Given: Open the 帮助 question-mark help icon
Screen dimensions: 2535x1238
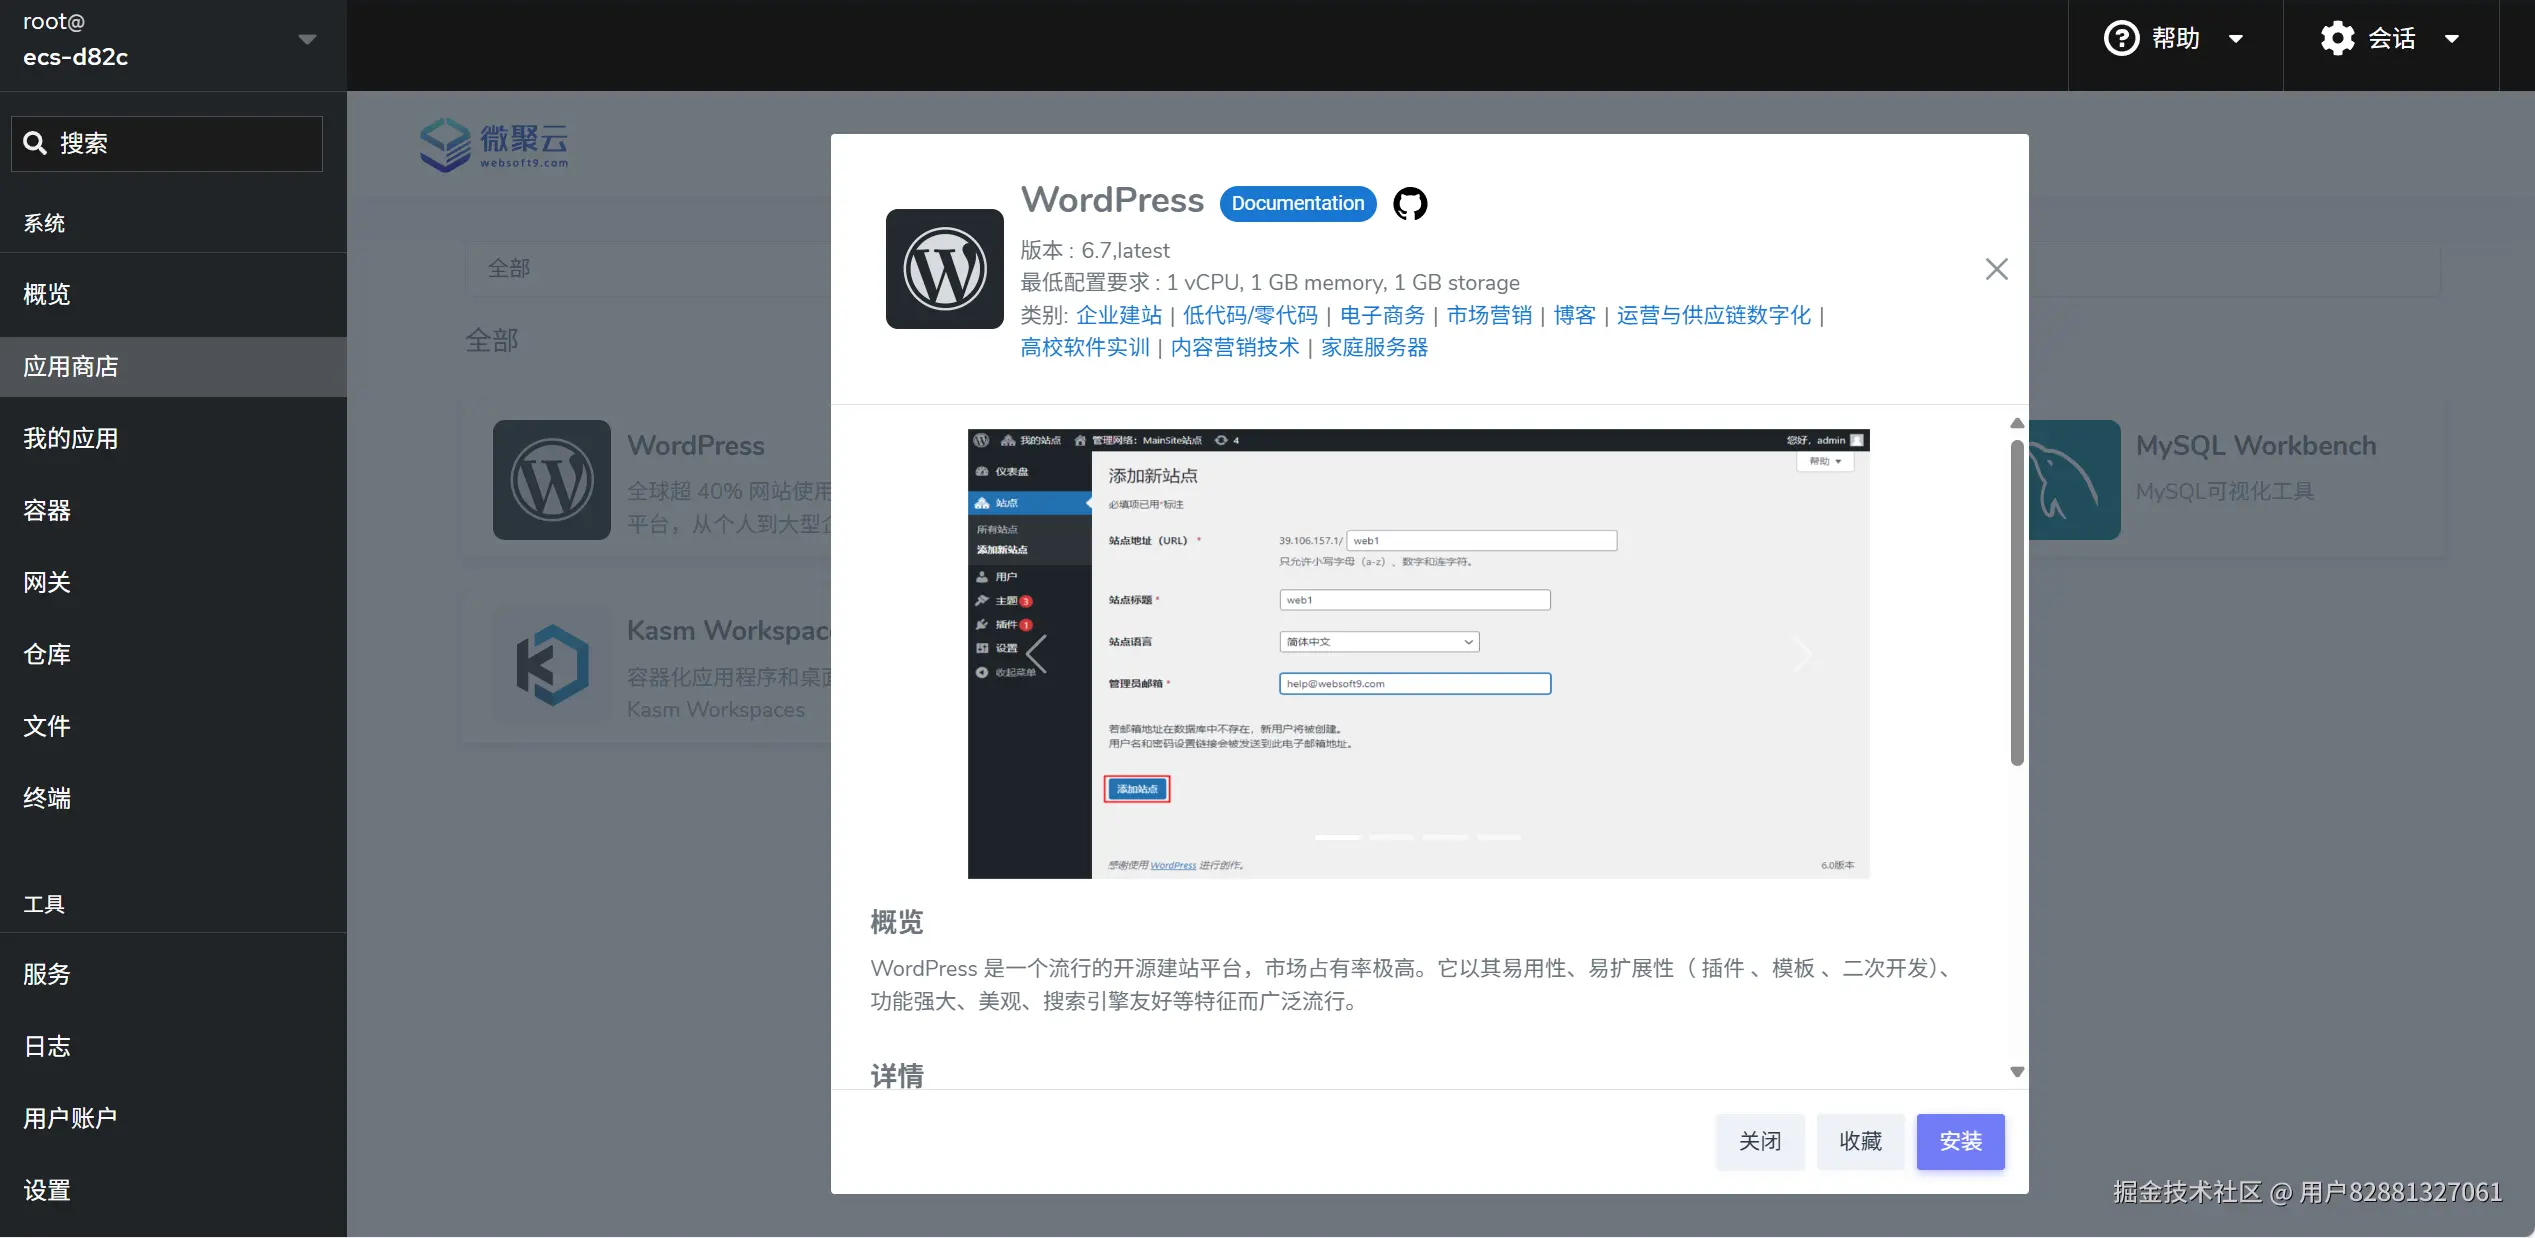Looking at the screenshot, I should [x=2120, y=38].
